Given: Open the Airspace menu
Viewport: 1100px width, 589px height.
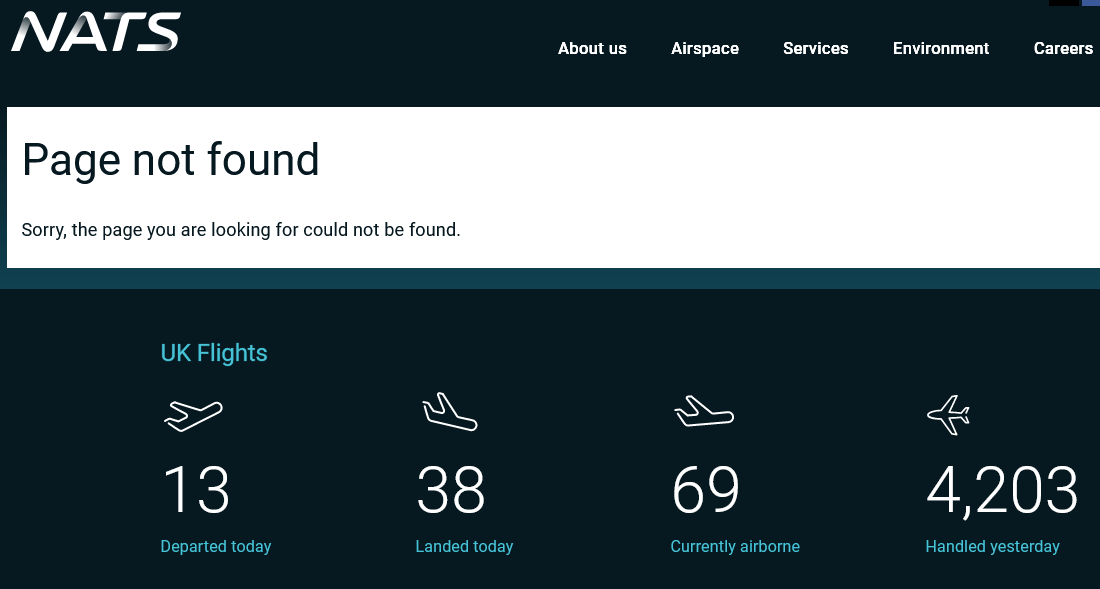Looking at the screenshot, I should [x=704, y=48].
